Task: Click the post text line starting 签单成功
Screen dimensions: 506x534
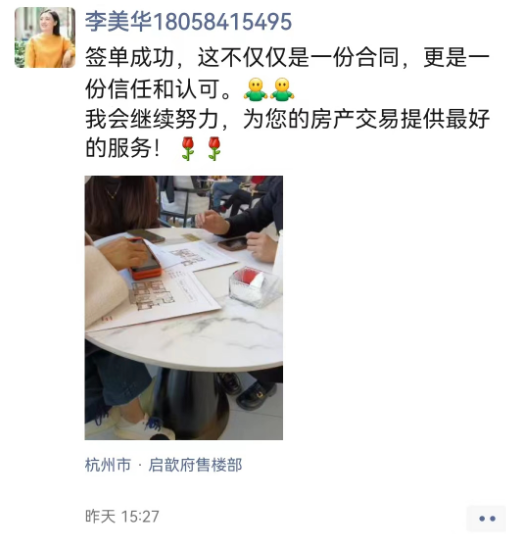Action: (x=287, y=58)
